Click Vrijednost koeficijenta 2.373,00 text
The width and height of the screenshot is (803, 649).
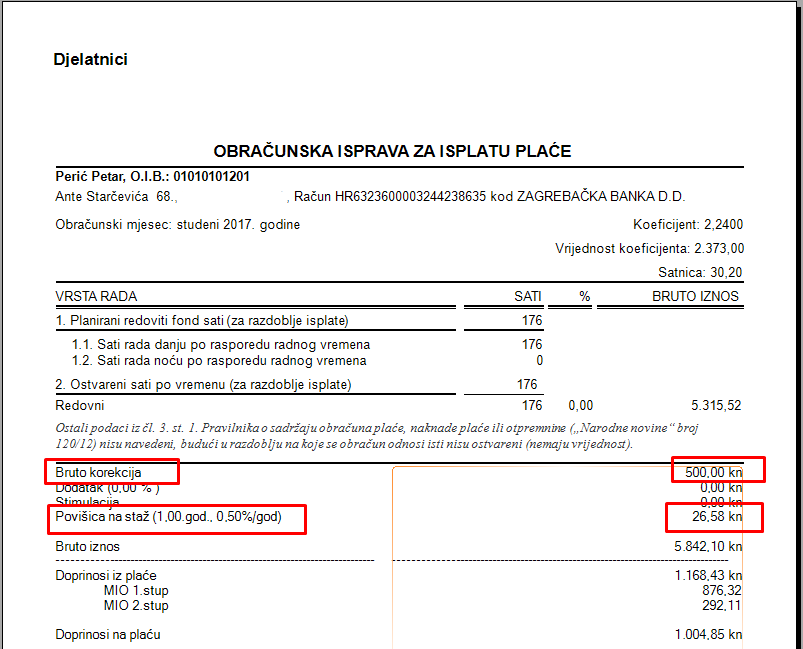pyautogui.click(x=649, y=248)
